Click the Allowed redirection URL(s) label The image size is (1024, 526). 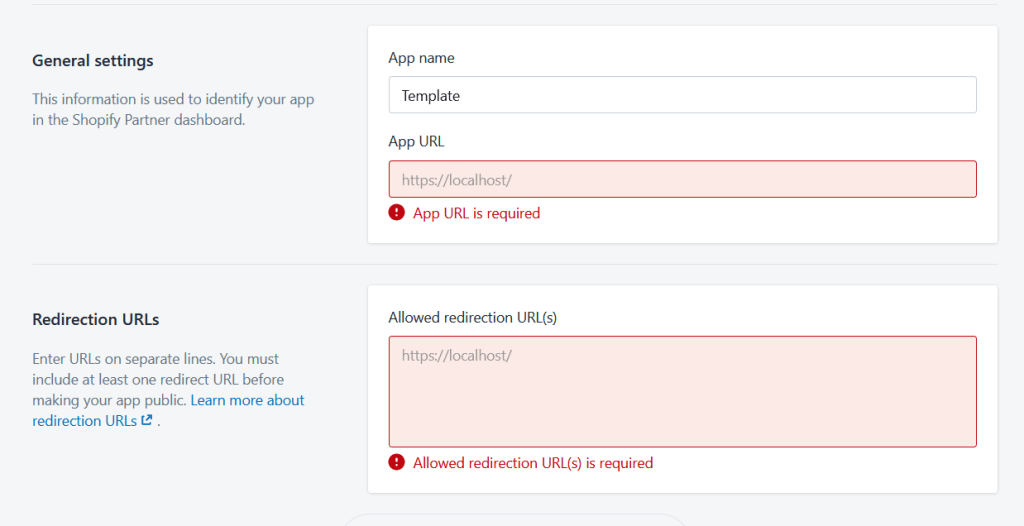472,317
